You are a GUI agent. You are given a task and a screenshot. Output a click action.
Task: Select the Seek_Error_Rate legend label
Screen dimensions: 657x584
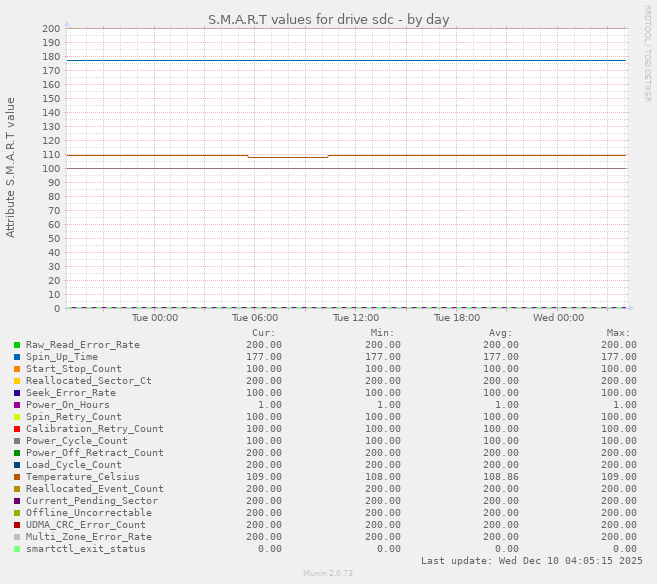tap(70, 393)
